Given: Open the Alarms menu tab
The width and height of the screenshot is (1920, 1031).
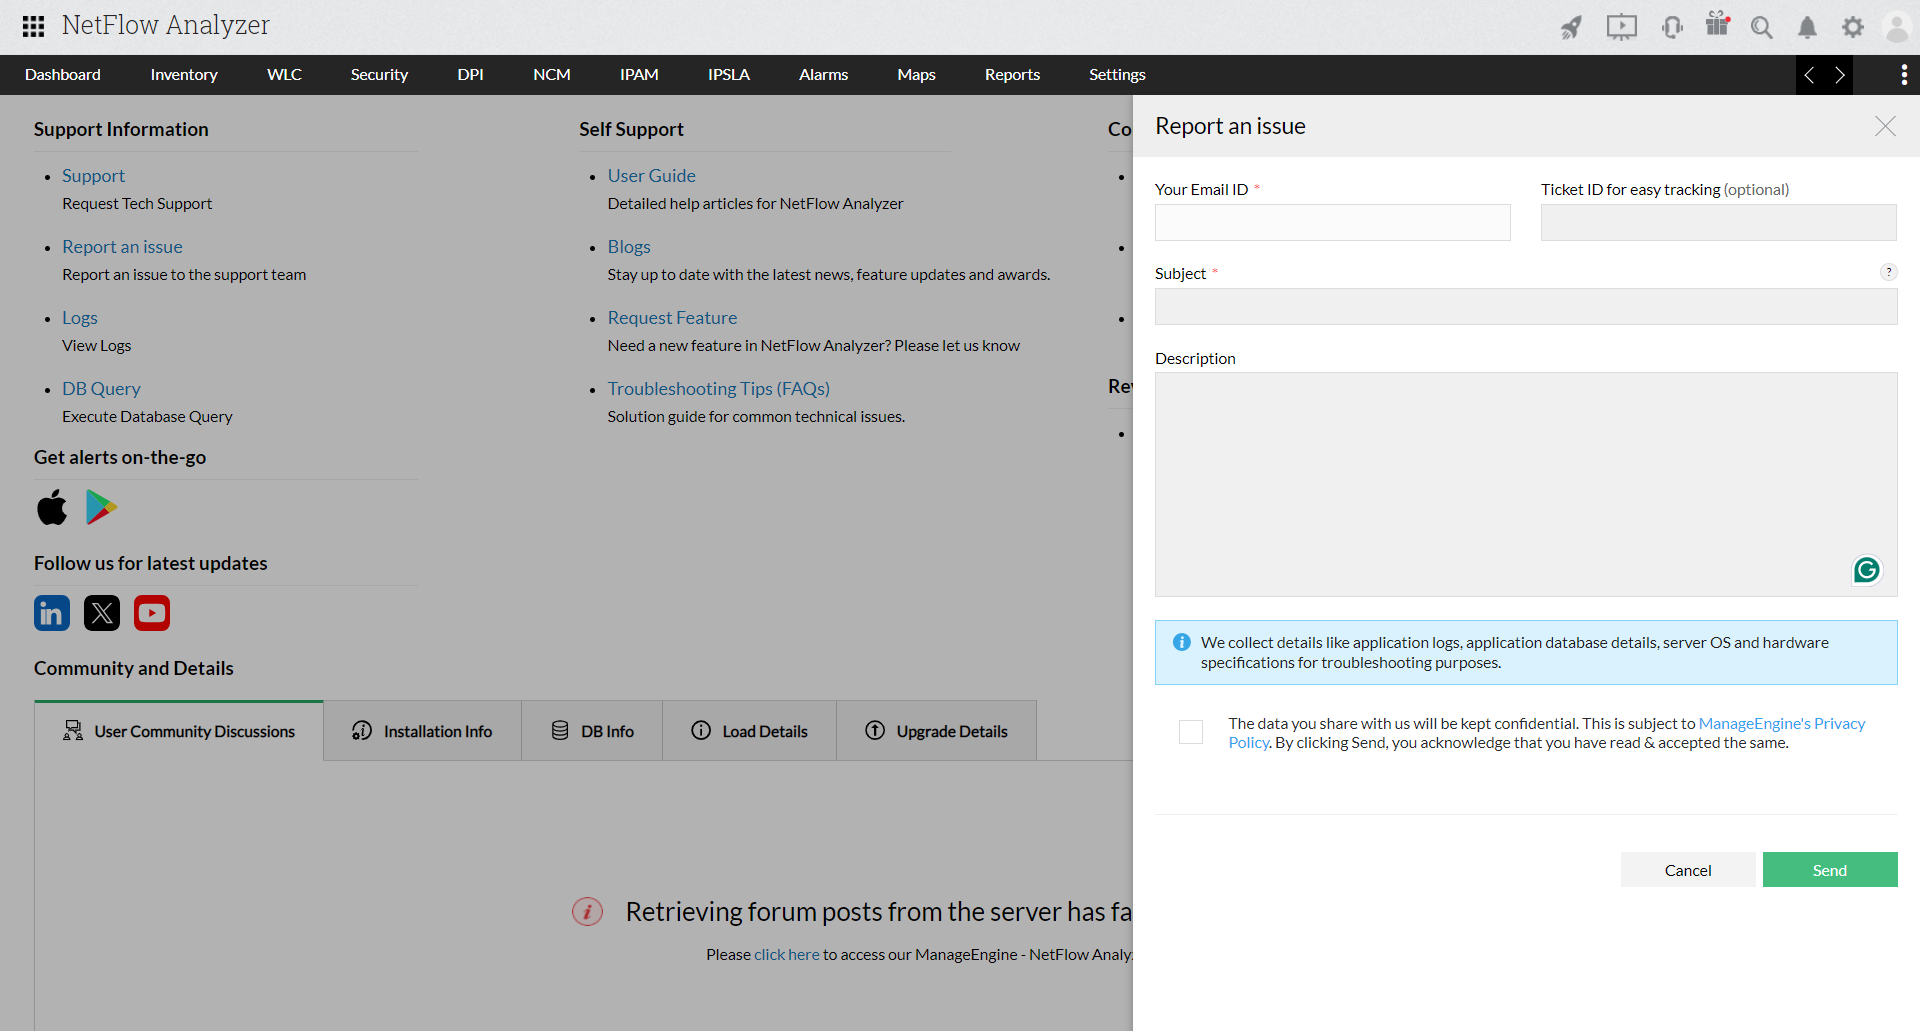Looking at the screenshot, I should click(x=823, y=75).
